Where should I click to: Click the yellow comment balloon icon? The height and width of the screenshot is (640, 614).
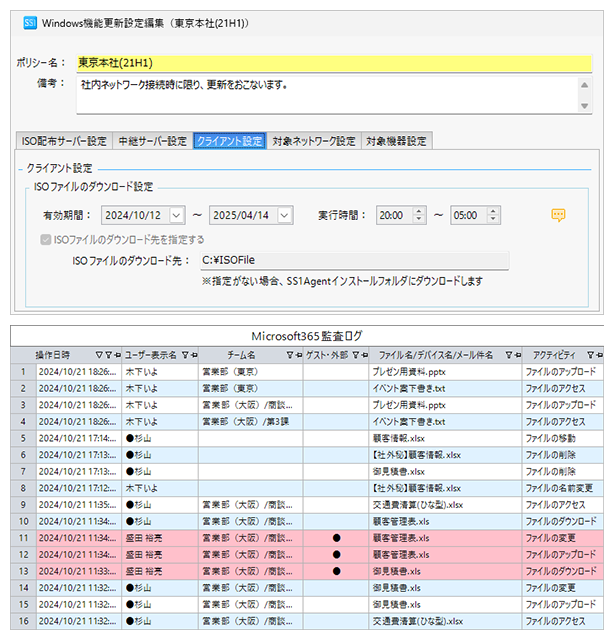click(558, 215)
